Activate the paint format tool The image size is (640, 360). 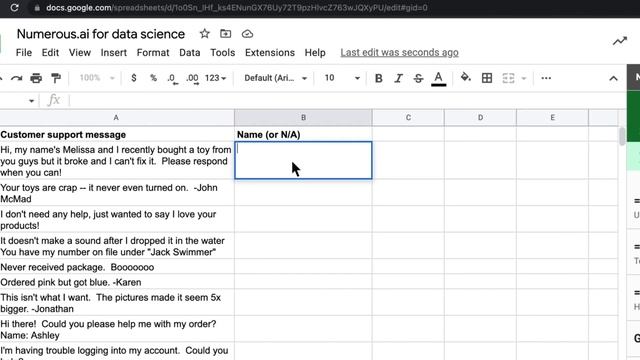tap(56, 78)
